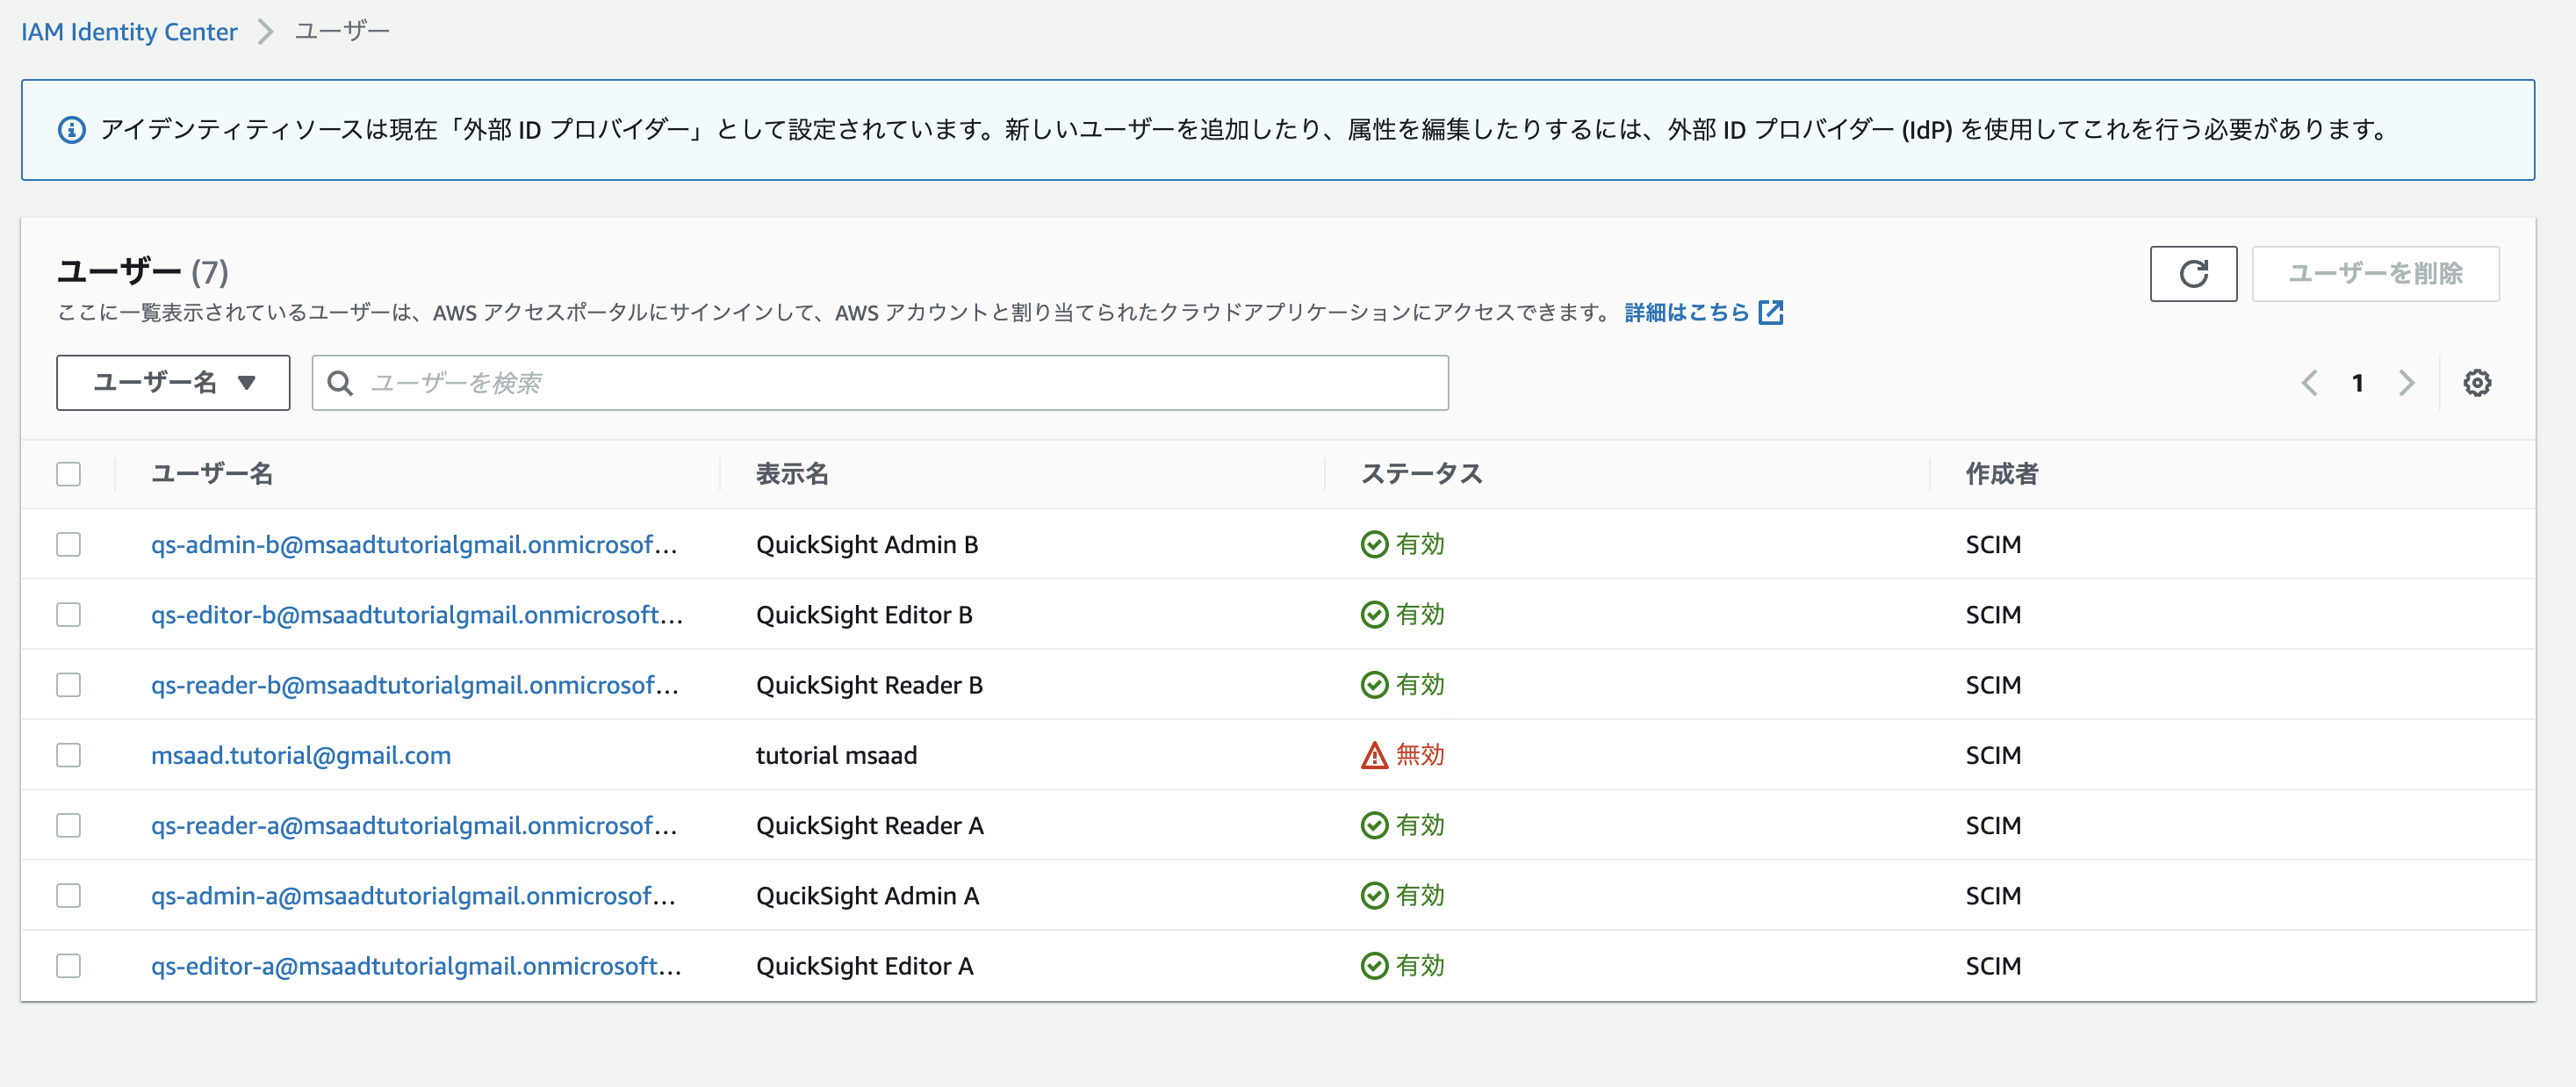Select checkbox for qs-admin-b user row

pyautogui.click(x=69, y=544)
